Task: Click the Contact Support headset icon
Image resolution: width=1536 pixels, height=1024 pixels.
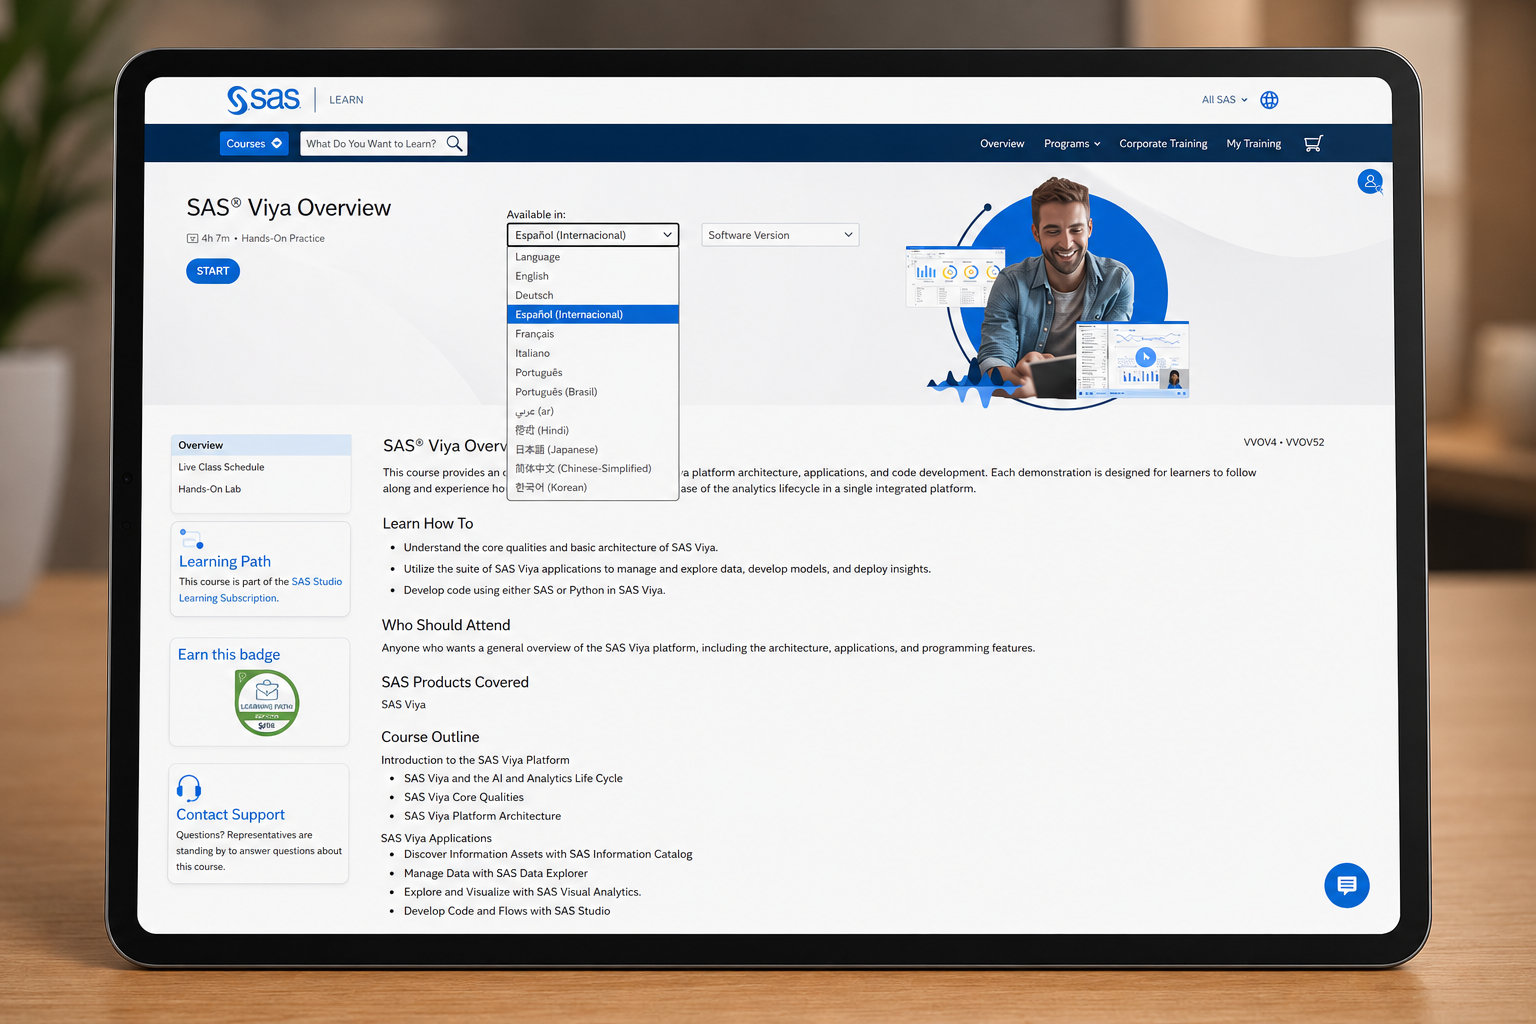Action: pyautogui.click(x=189, y=788)
